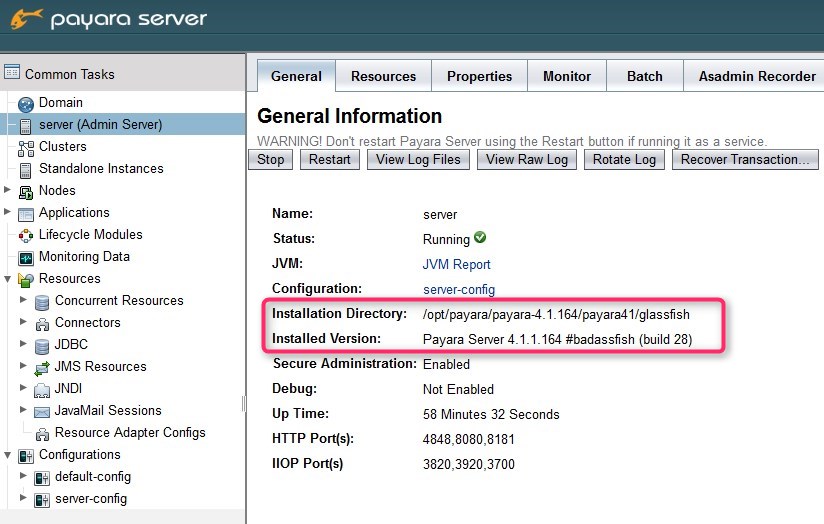Image resolution: width=824 pixels, height=524 pixels.
Task: Click Recover Transaction button
Action: (745, 159)
